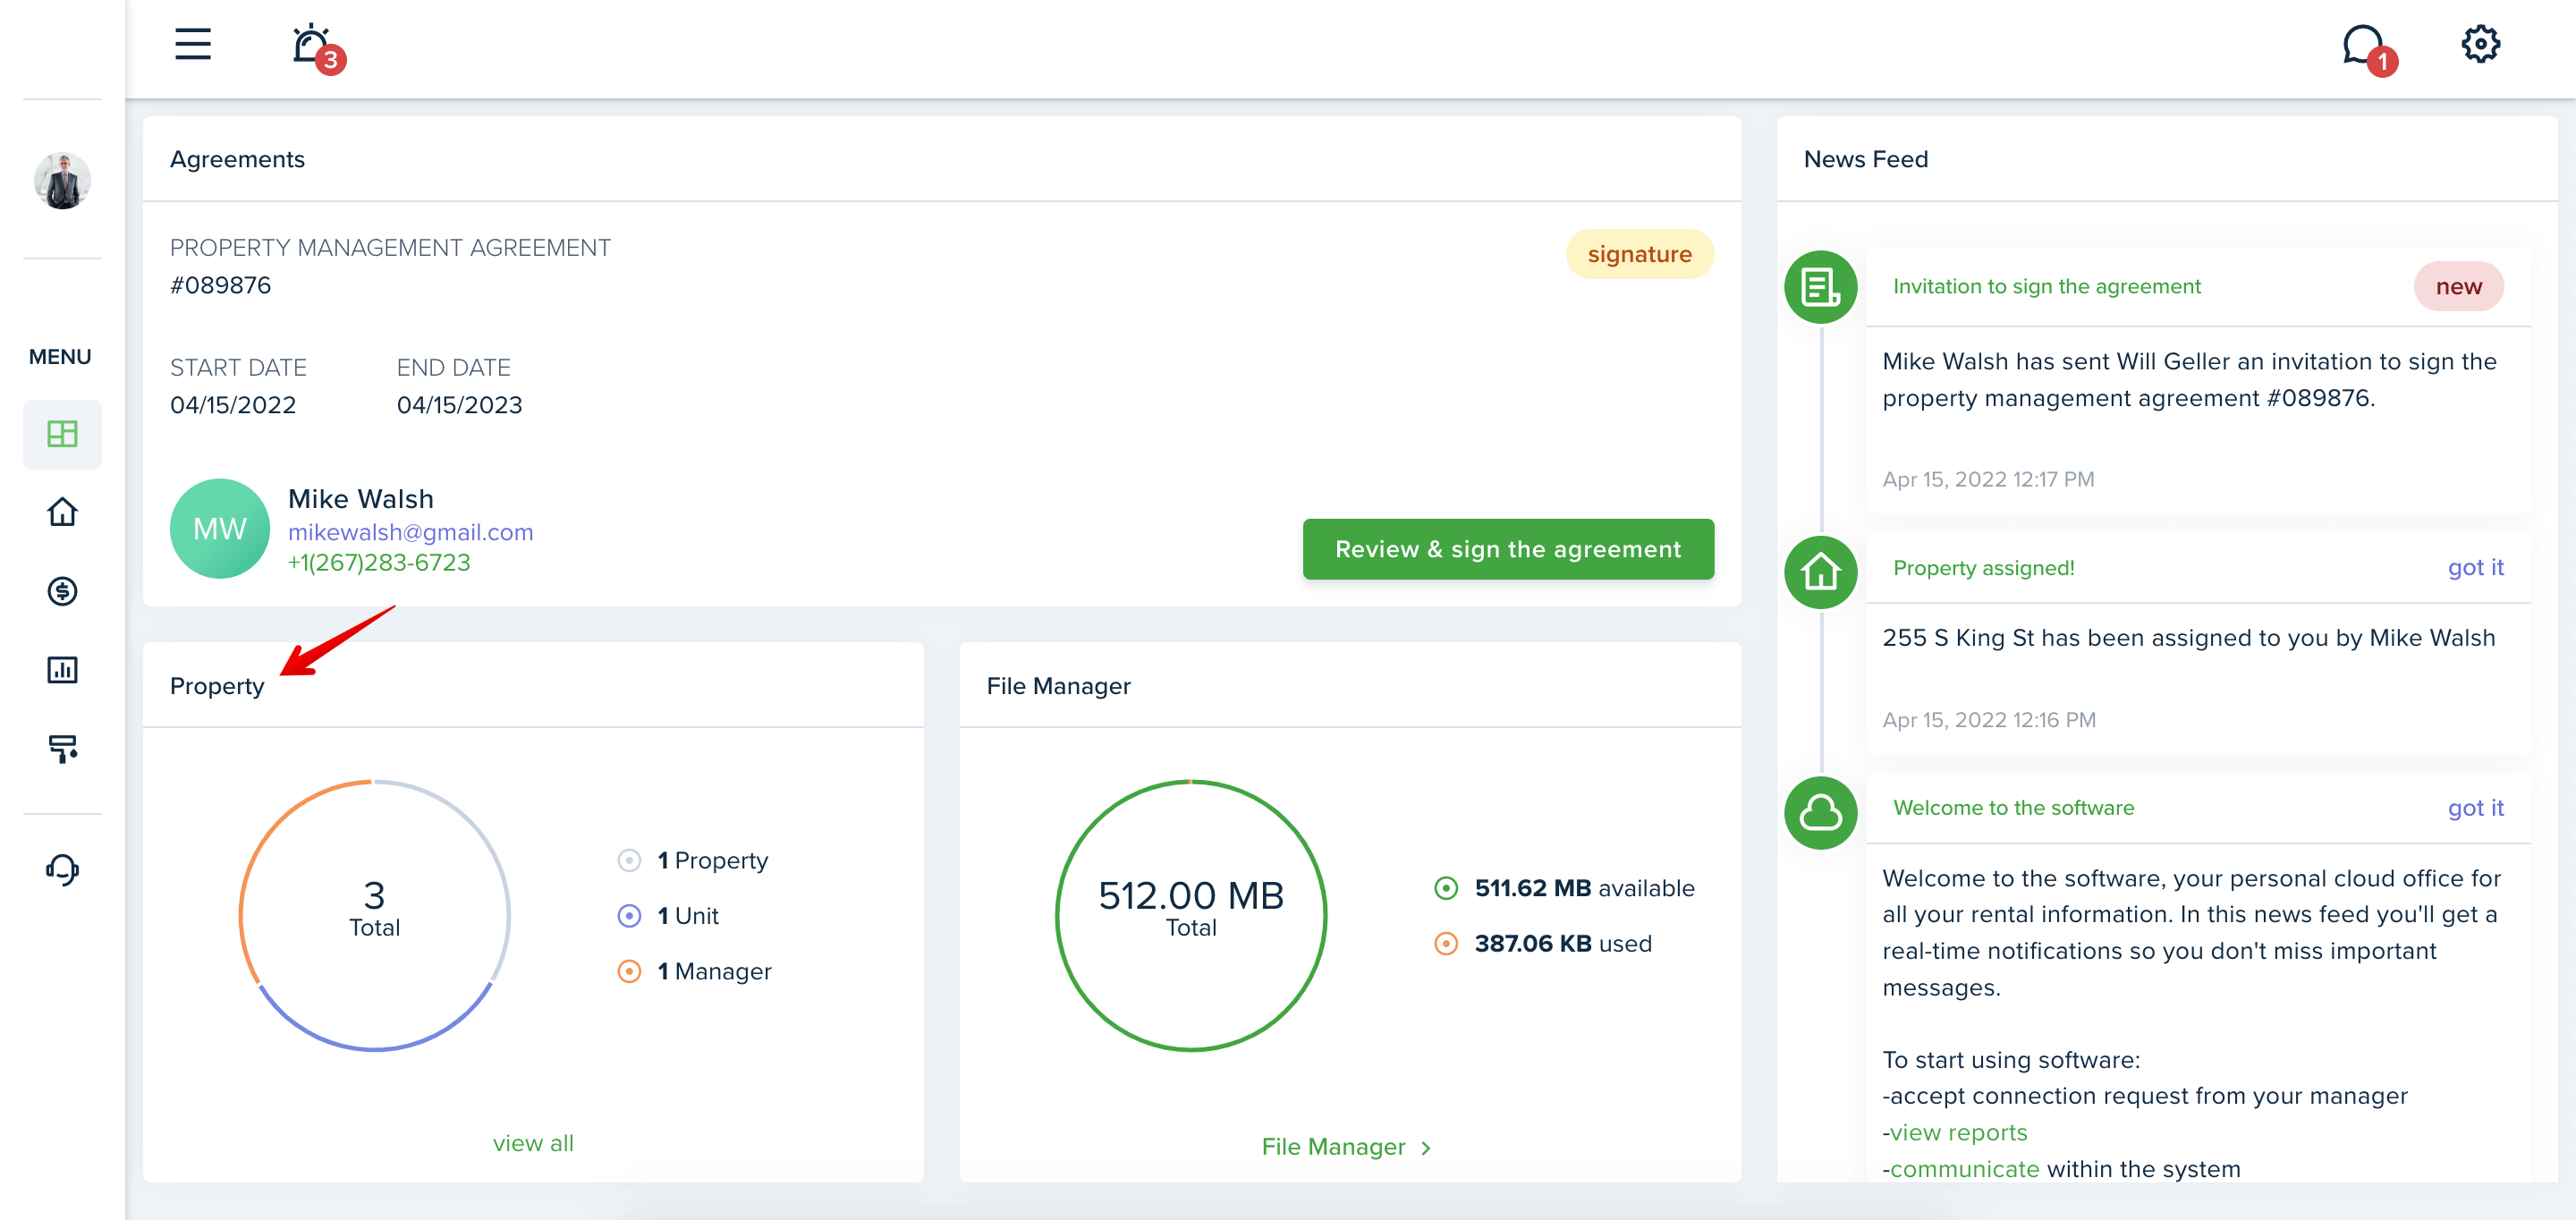Click Review & sign the agreement button
The height and width of the screenshot is (1220, 2576).
[x=1507, y=549]
